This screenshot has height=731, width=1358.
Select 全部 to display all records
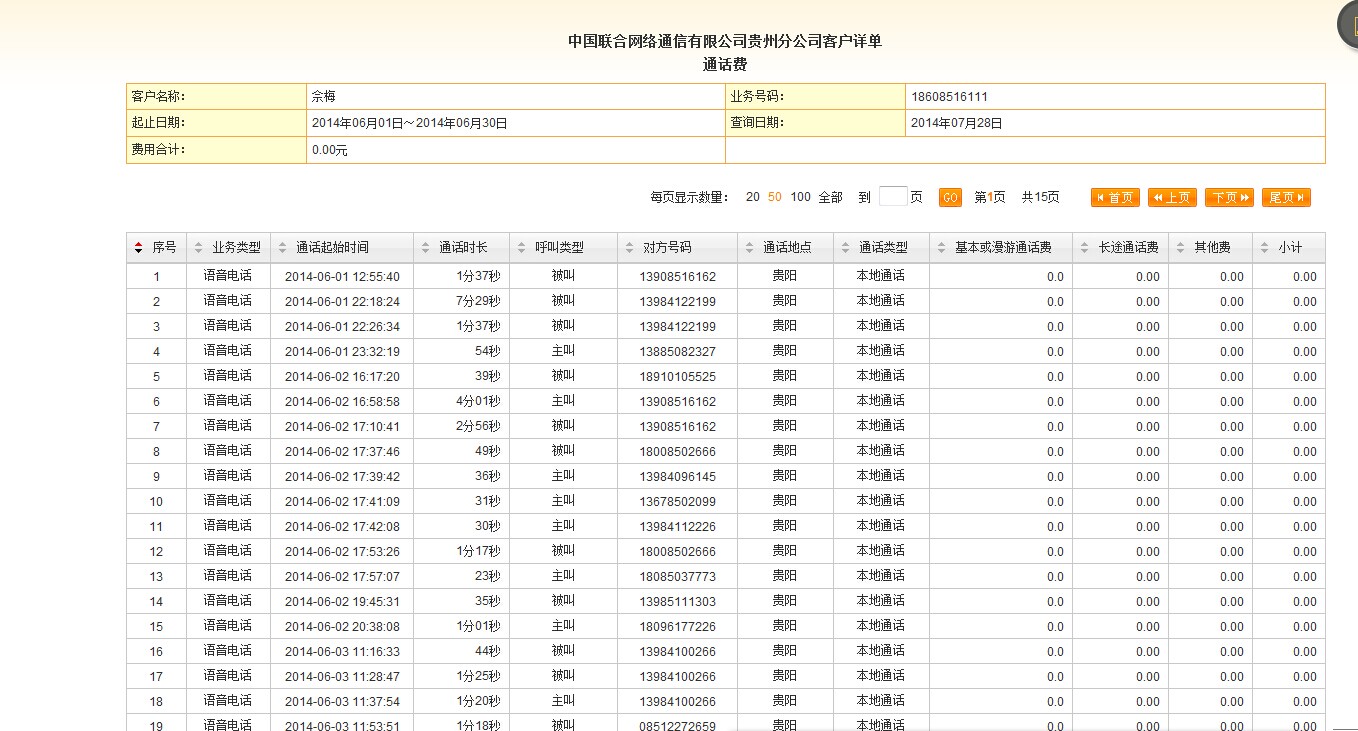pyautogui.click(x=830, y=198)
